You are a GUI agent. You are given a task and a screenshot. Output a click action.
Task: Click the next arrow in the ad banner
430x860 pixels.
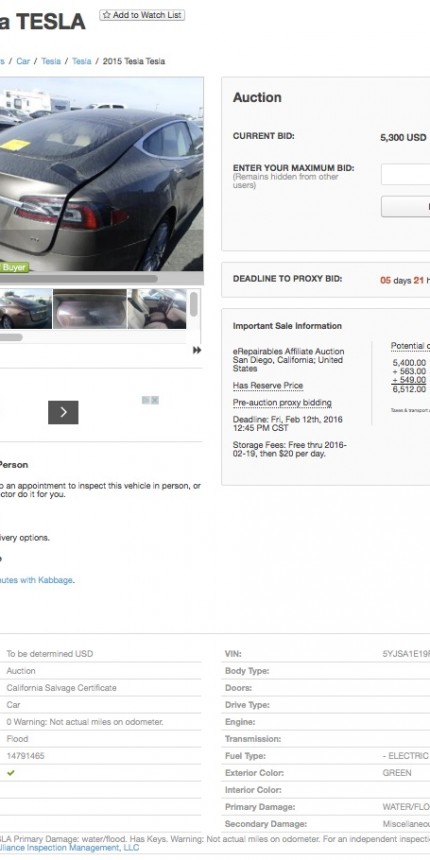click(x=63, y=412)
